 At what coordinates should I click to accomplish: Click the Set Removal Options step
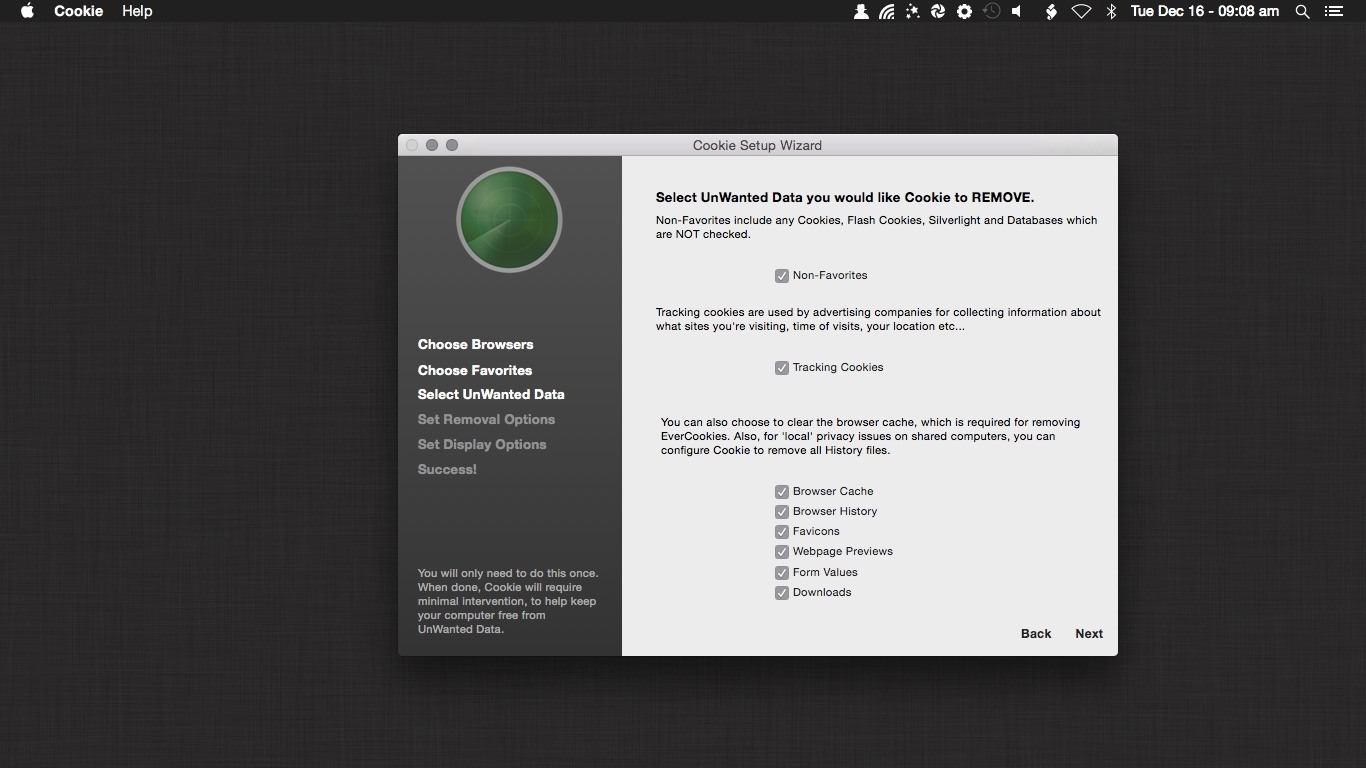pos(486,419)
